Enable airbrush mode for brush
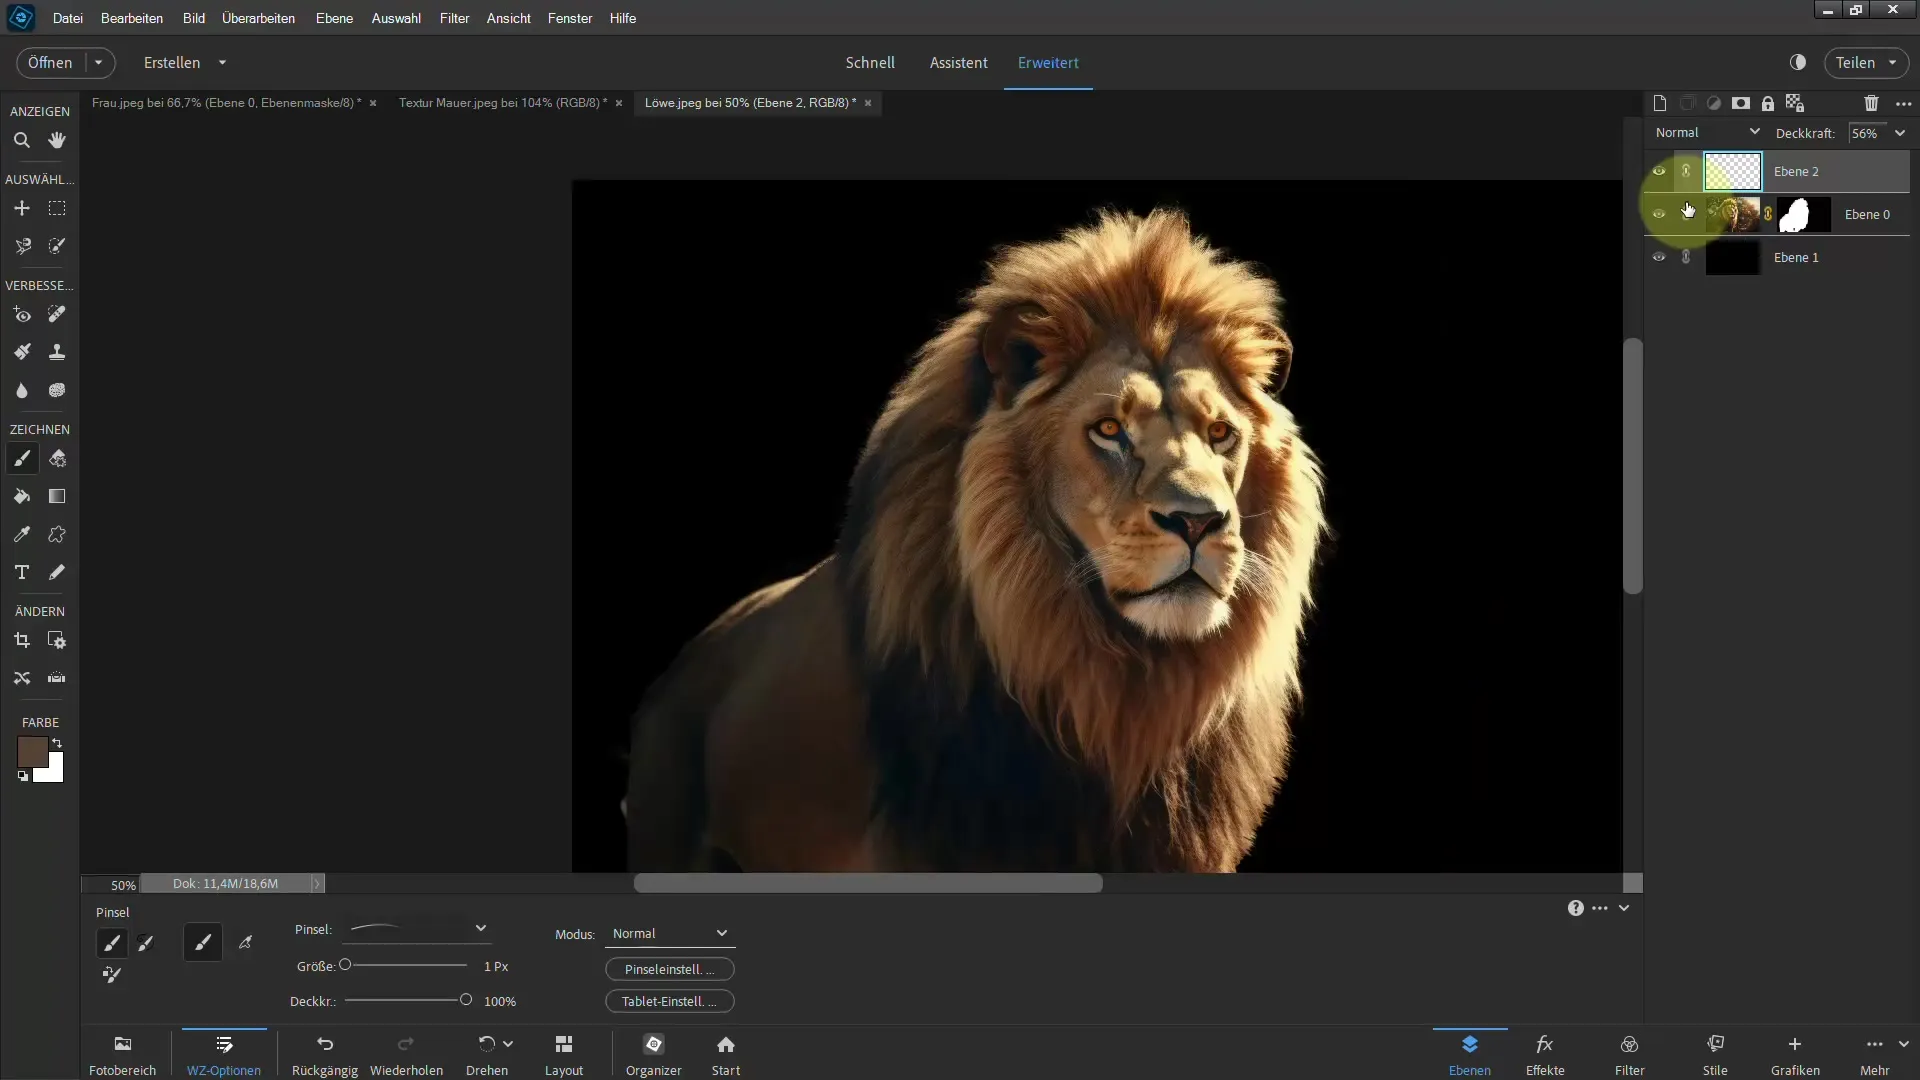 pos(246,942)
